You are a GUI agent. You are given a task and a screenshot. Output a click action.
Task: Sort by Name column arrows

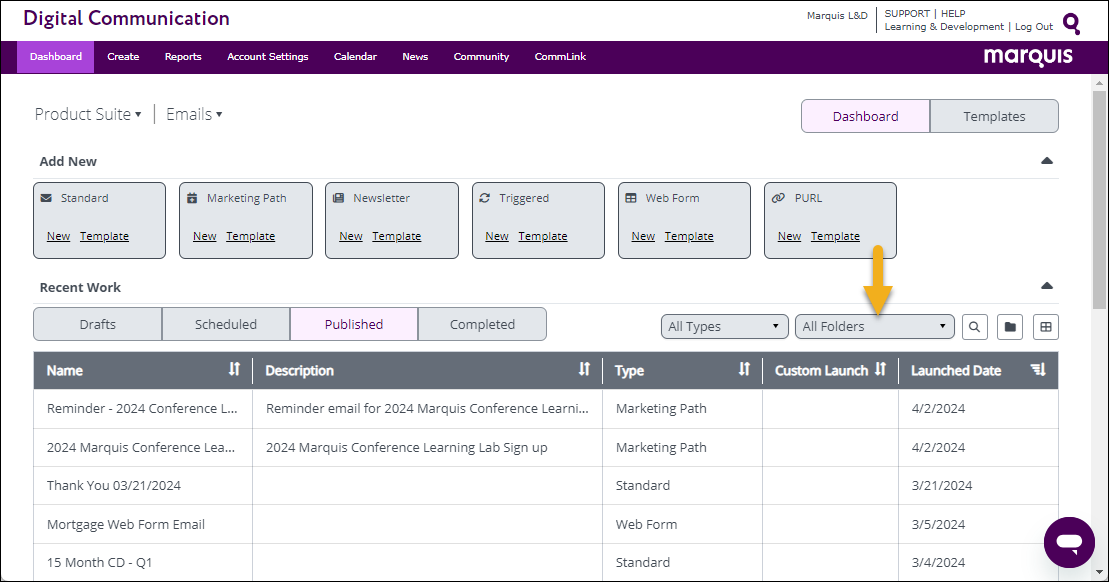pos(234,369)
